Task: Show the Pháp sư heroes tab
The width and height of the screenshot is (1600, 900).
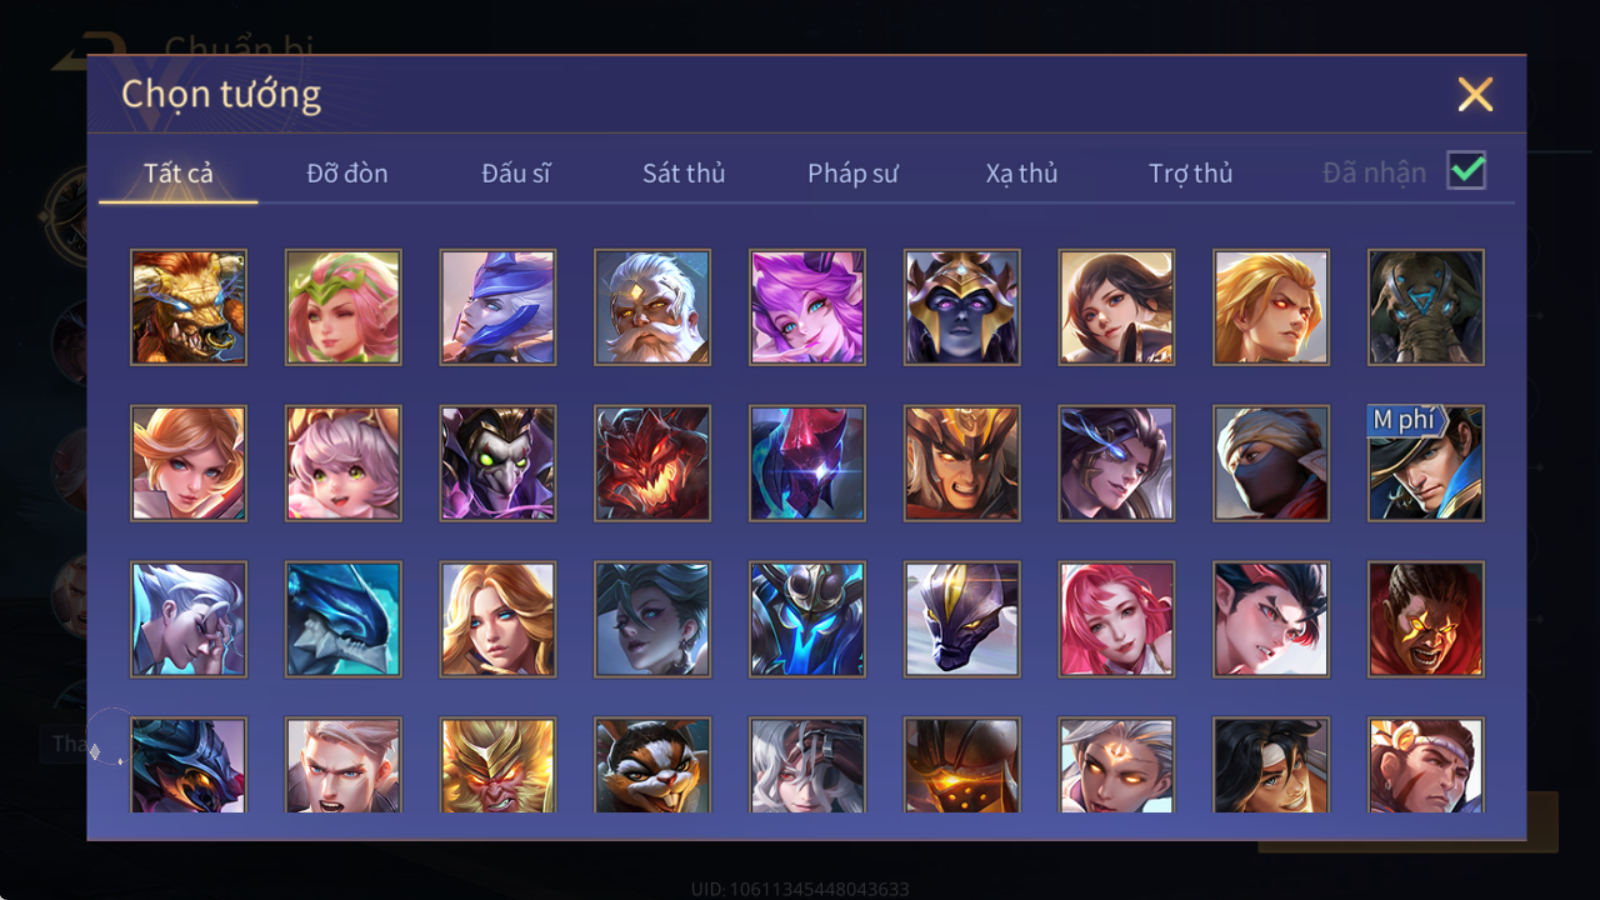Action: pyautogui.click(x=853, y=173)
